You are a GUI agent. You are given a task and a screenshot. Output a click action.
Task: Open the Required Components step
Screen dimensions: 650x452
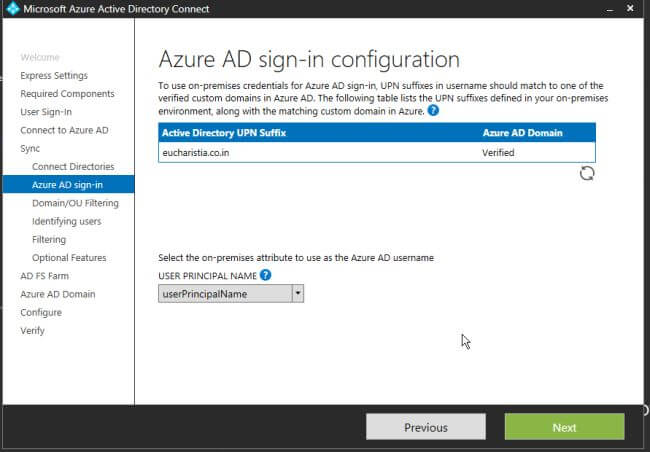point(67,94)
